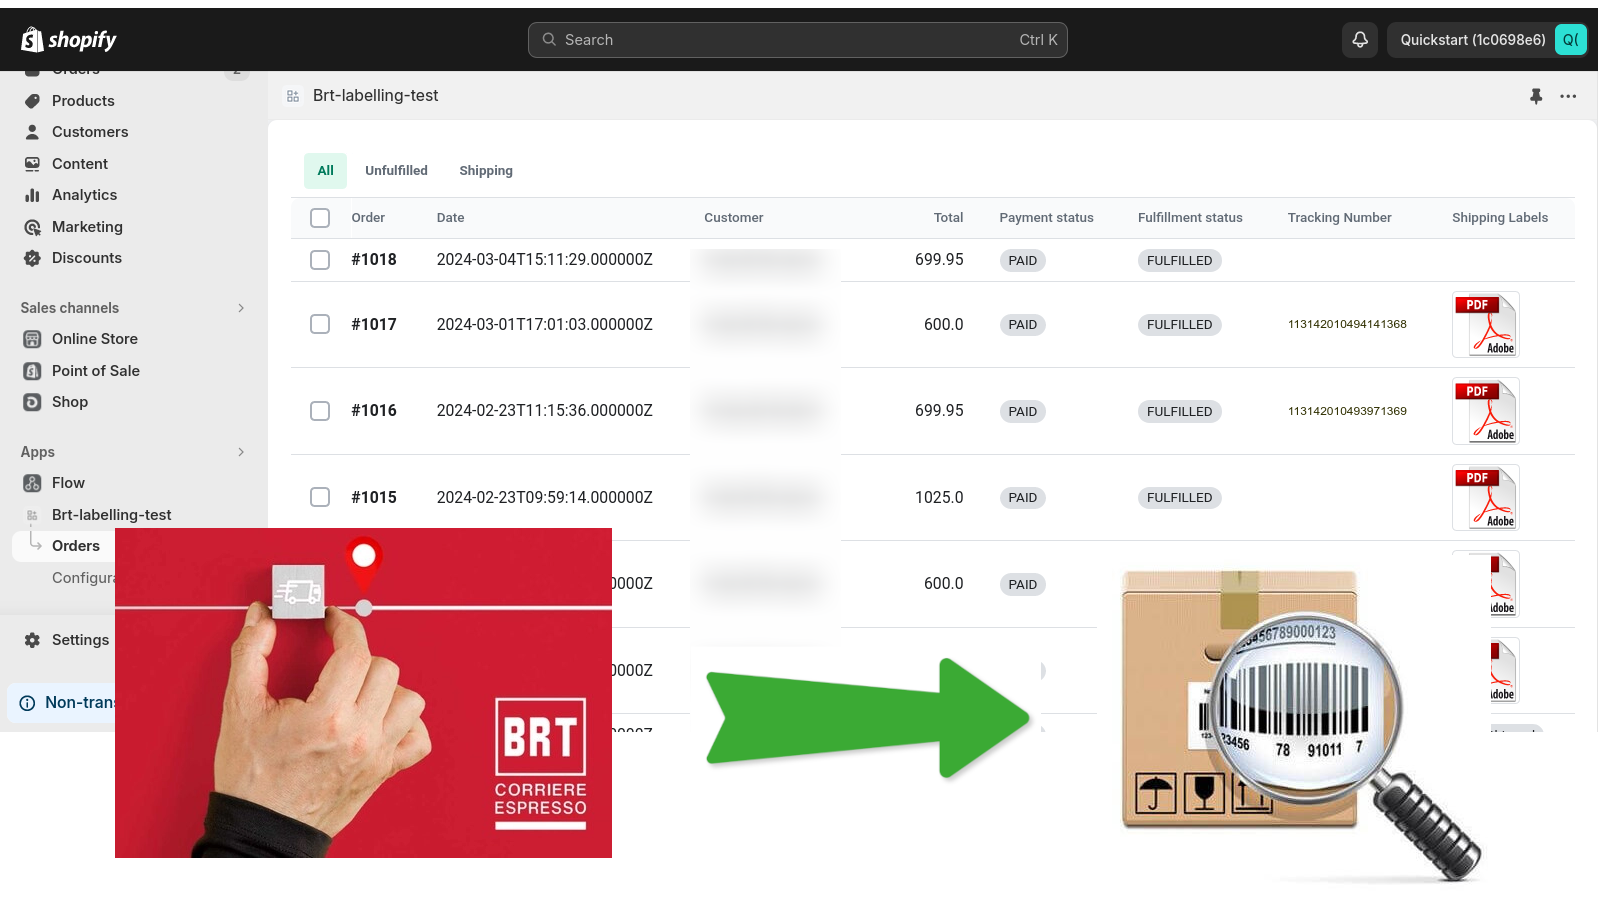Click the Shopify logo
The height and width of the screenshot is (900, 1600).
pos(69,40)
